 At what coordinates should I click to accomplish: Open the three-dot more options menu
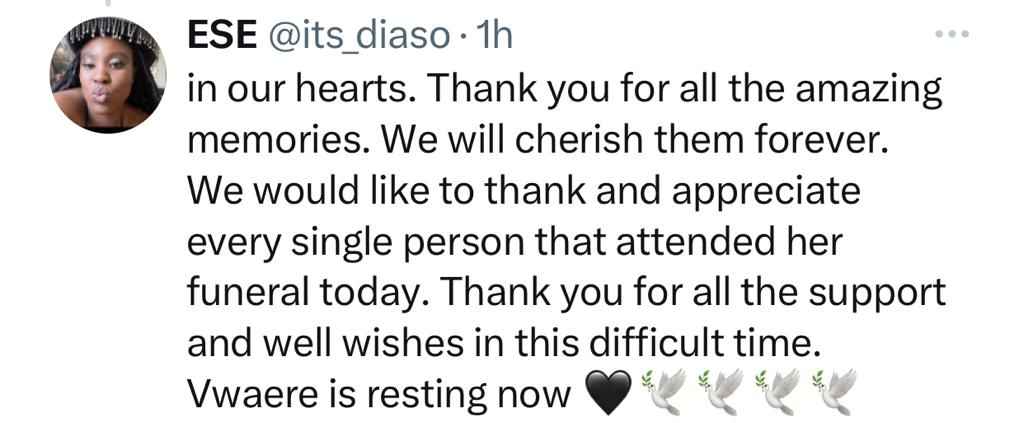[x=950, y=33]
